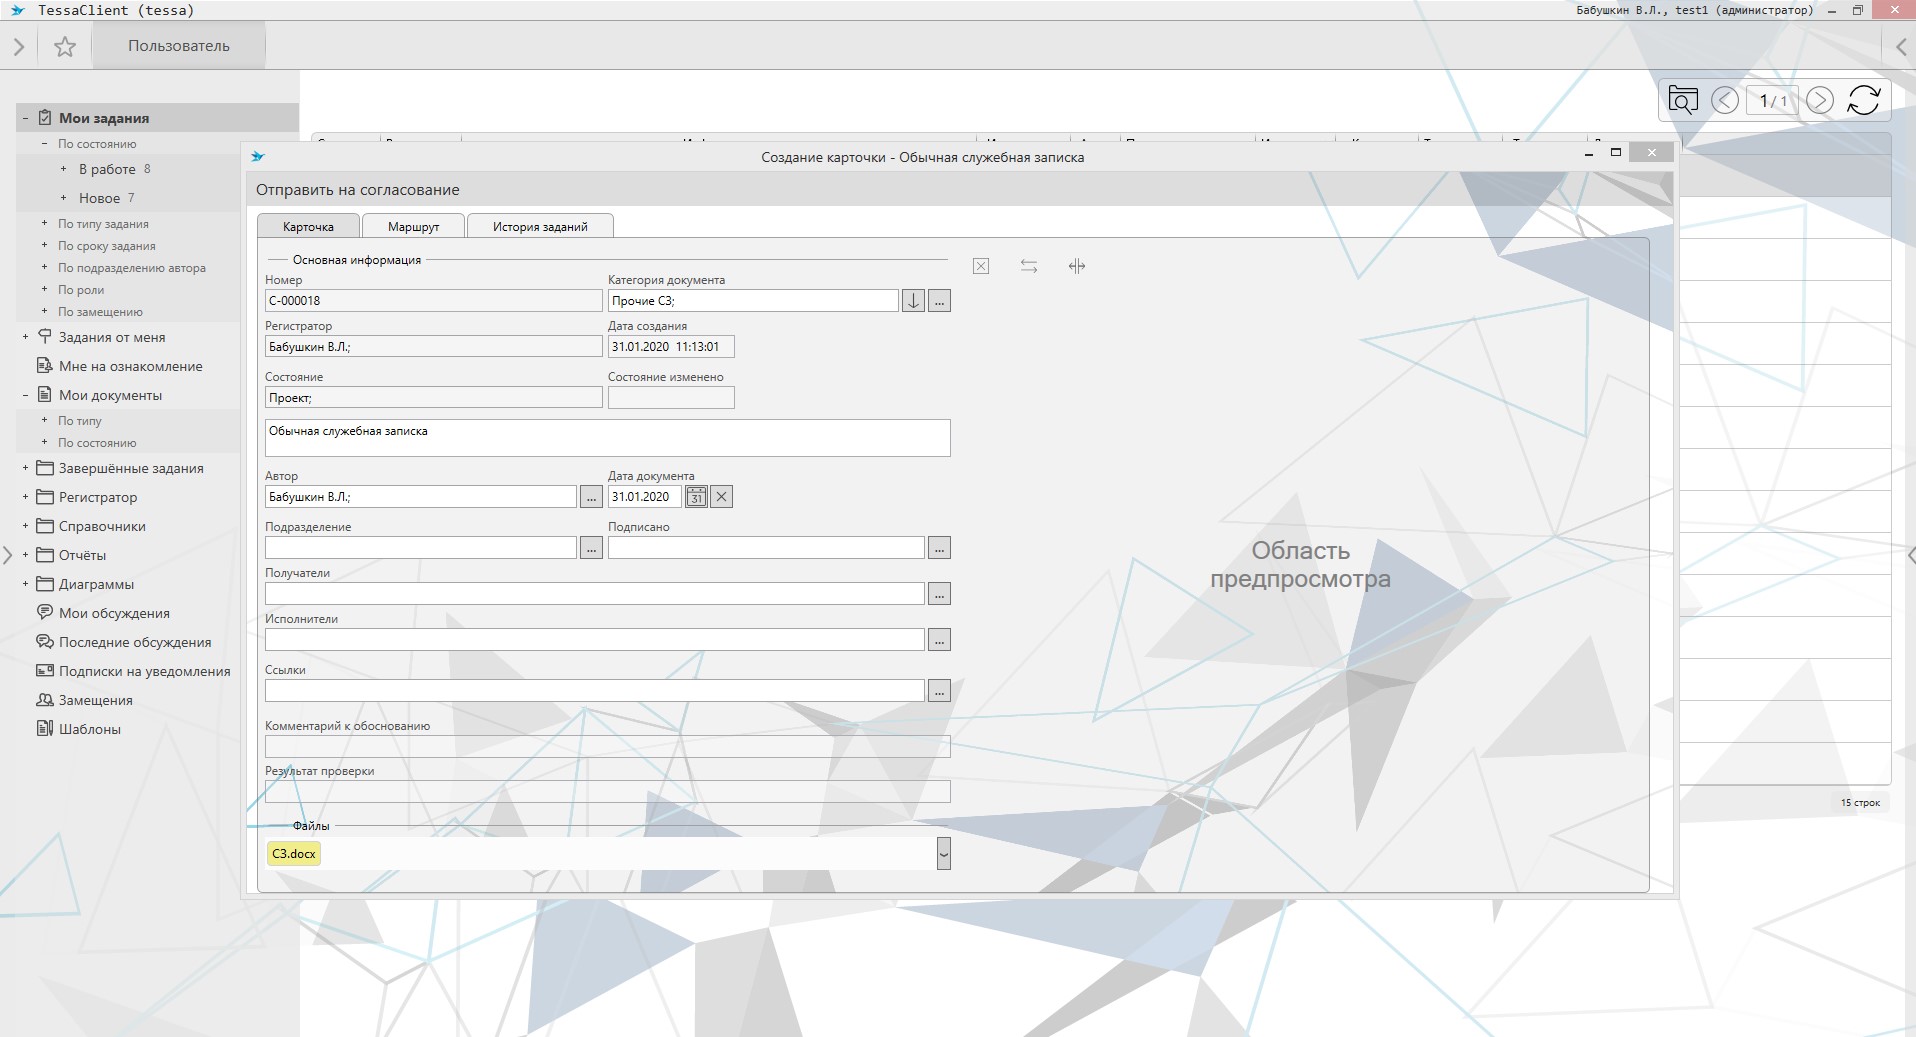Screen dimensions: 1916x1037
Task: Collapse the Мои задания tree node
Action: (25, 118)
